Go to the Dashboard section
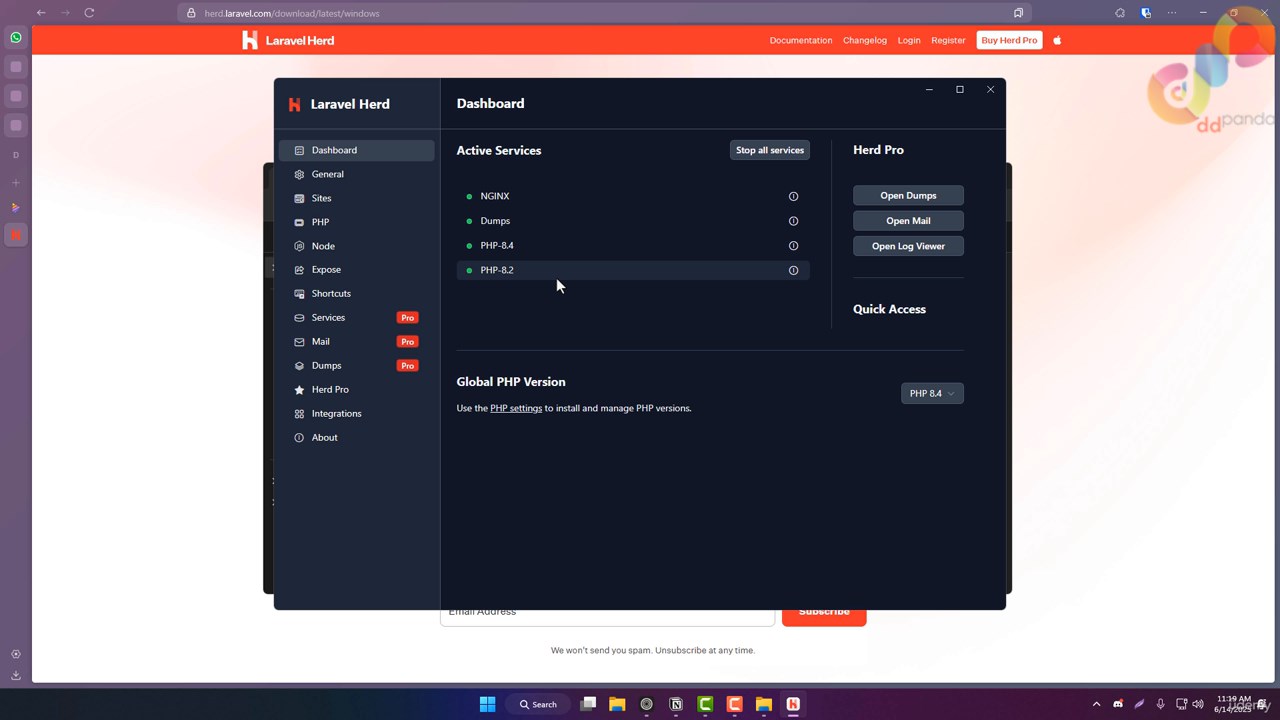This screenshot has height=720, width=1280. point(356,150)
